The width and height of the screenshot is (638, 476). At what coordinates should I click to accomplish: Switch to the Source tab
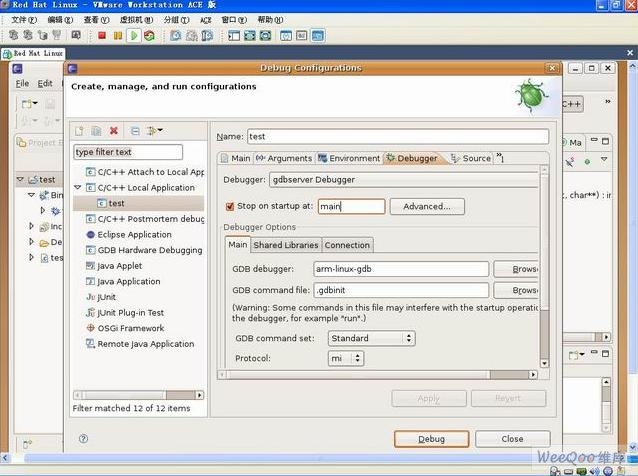(471, 158)
